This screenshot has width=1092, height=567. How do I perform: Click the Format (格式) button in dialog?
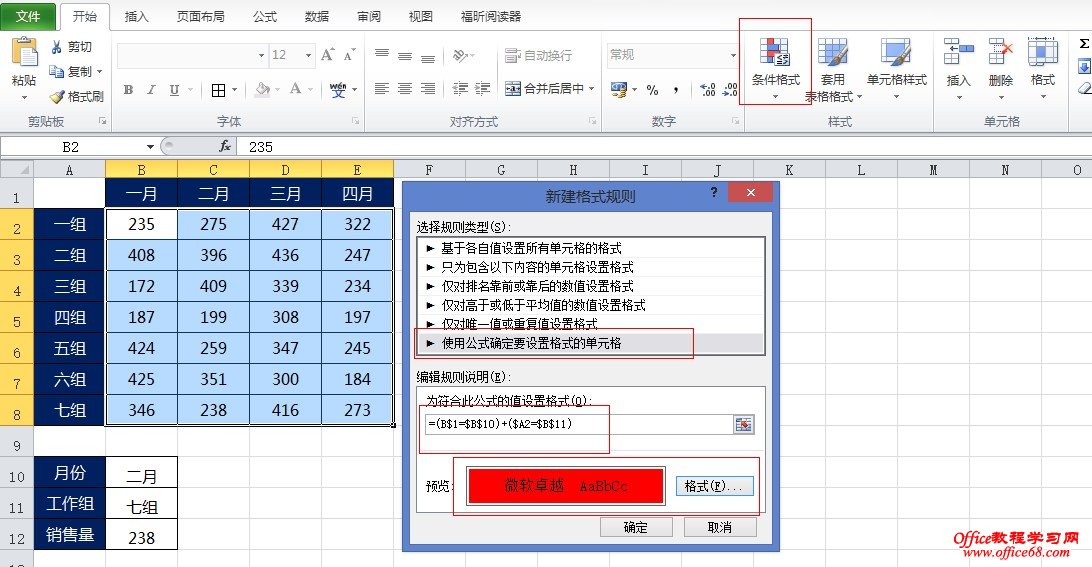pos(715,486)
